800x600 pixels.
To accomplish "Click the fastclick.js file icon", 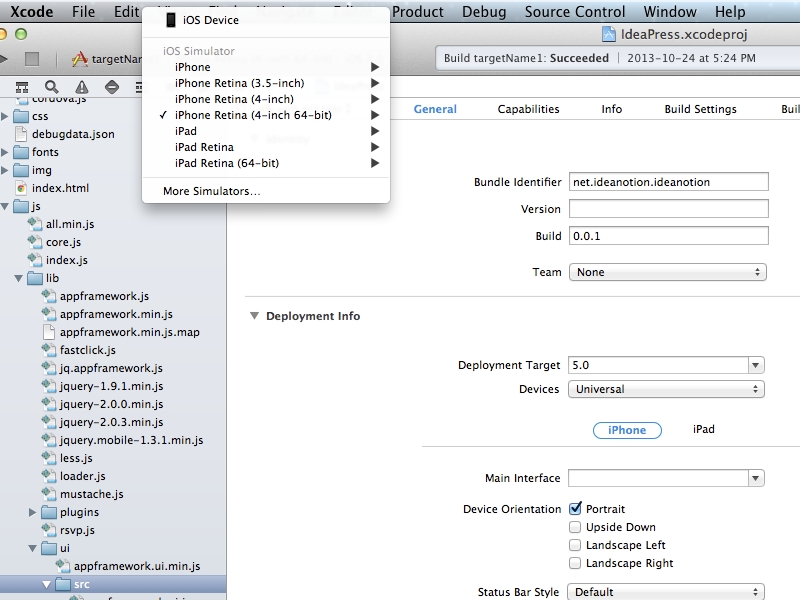I will [48, 350].
